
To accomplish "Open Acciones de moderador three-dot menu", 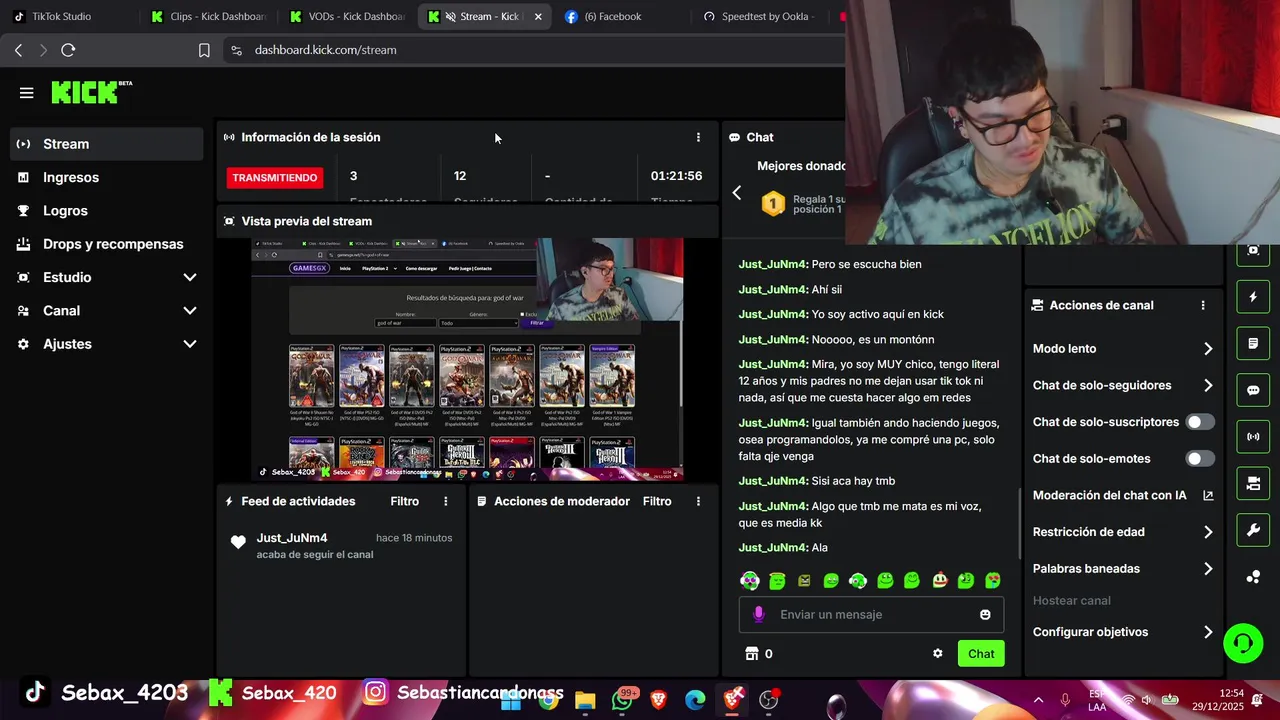I will tap(698, 501).
